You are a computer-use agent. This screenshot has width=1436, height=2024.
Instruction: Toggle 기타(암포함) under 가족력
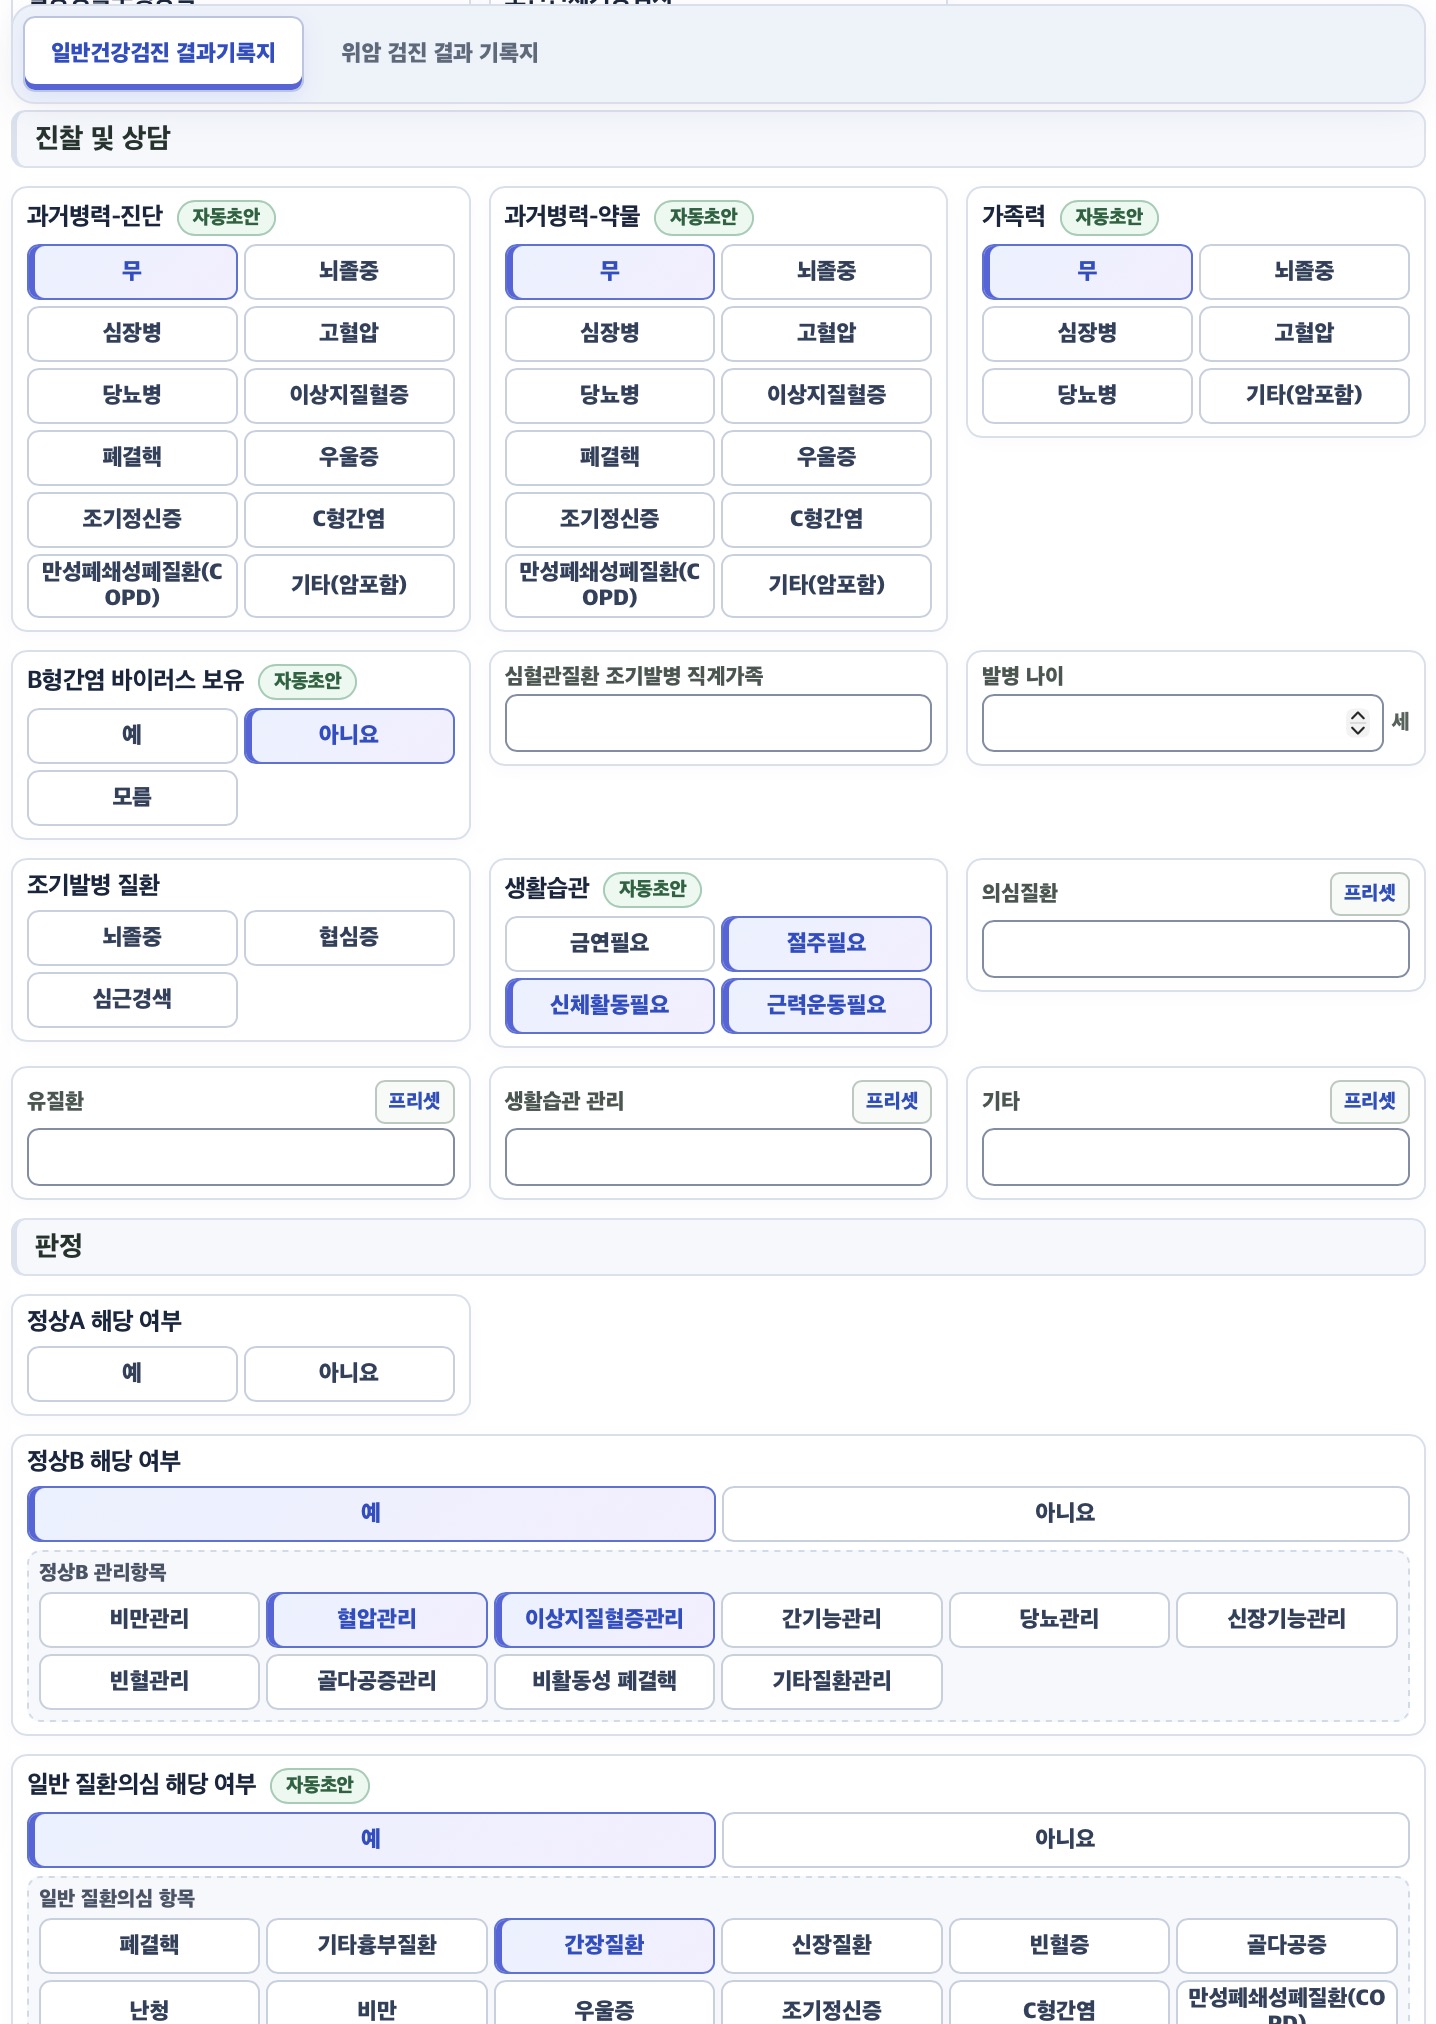click(x=1304, y=396)
